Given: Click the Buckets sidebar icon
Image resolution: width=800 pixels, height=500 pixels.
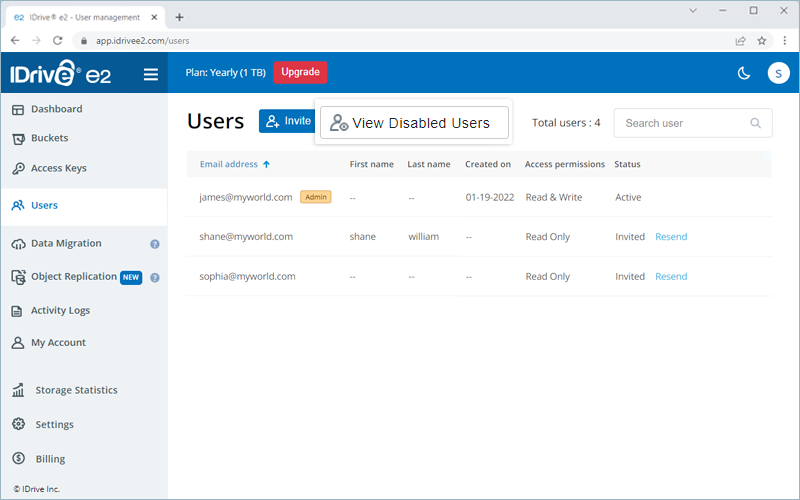Looking at the screenshot, I should click(x=18, y=139).
